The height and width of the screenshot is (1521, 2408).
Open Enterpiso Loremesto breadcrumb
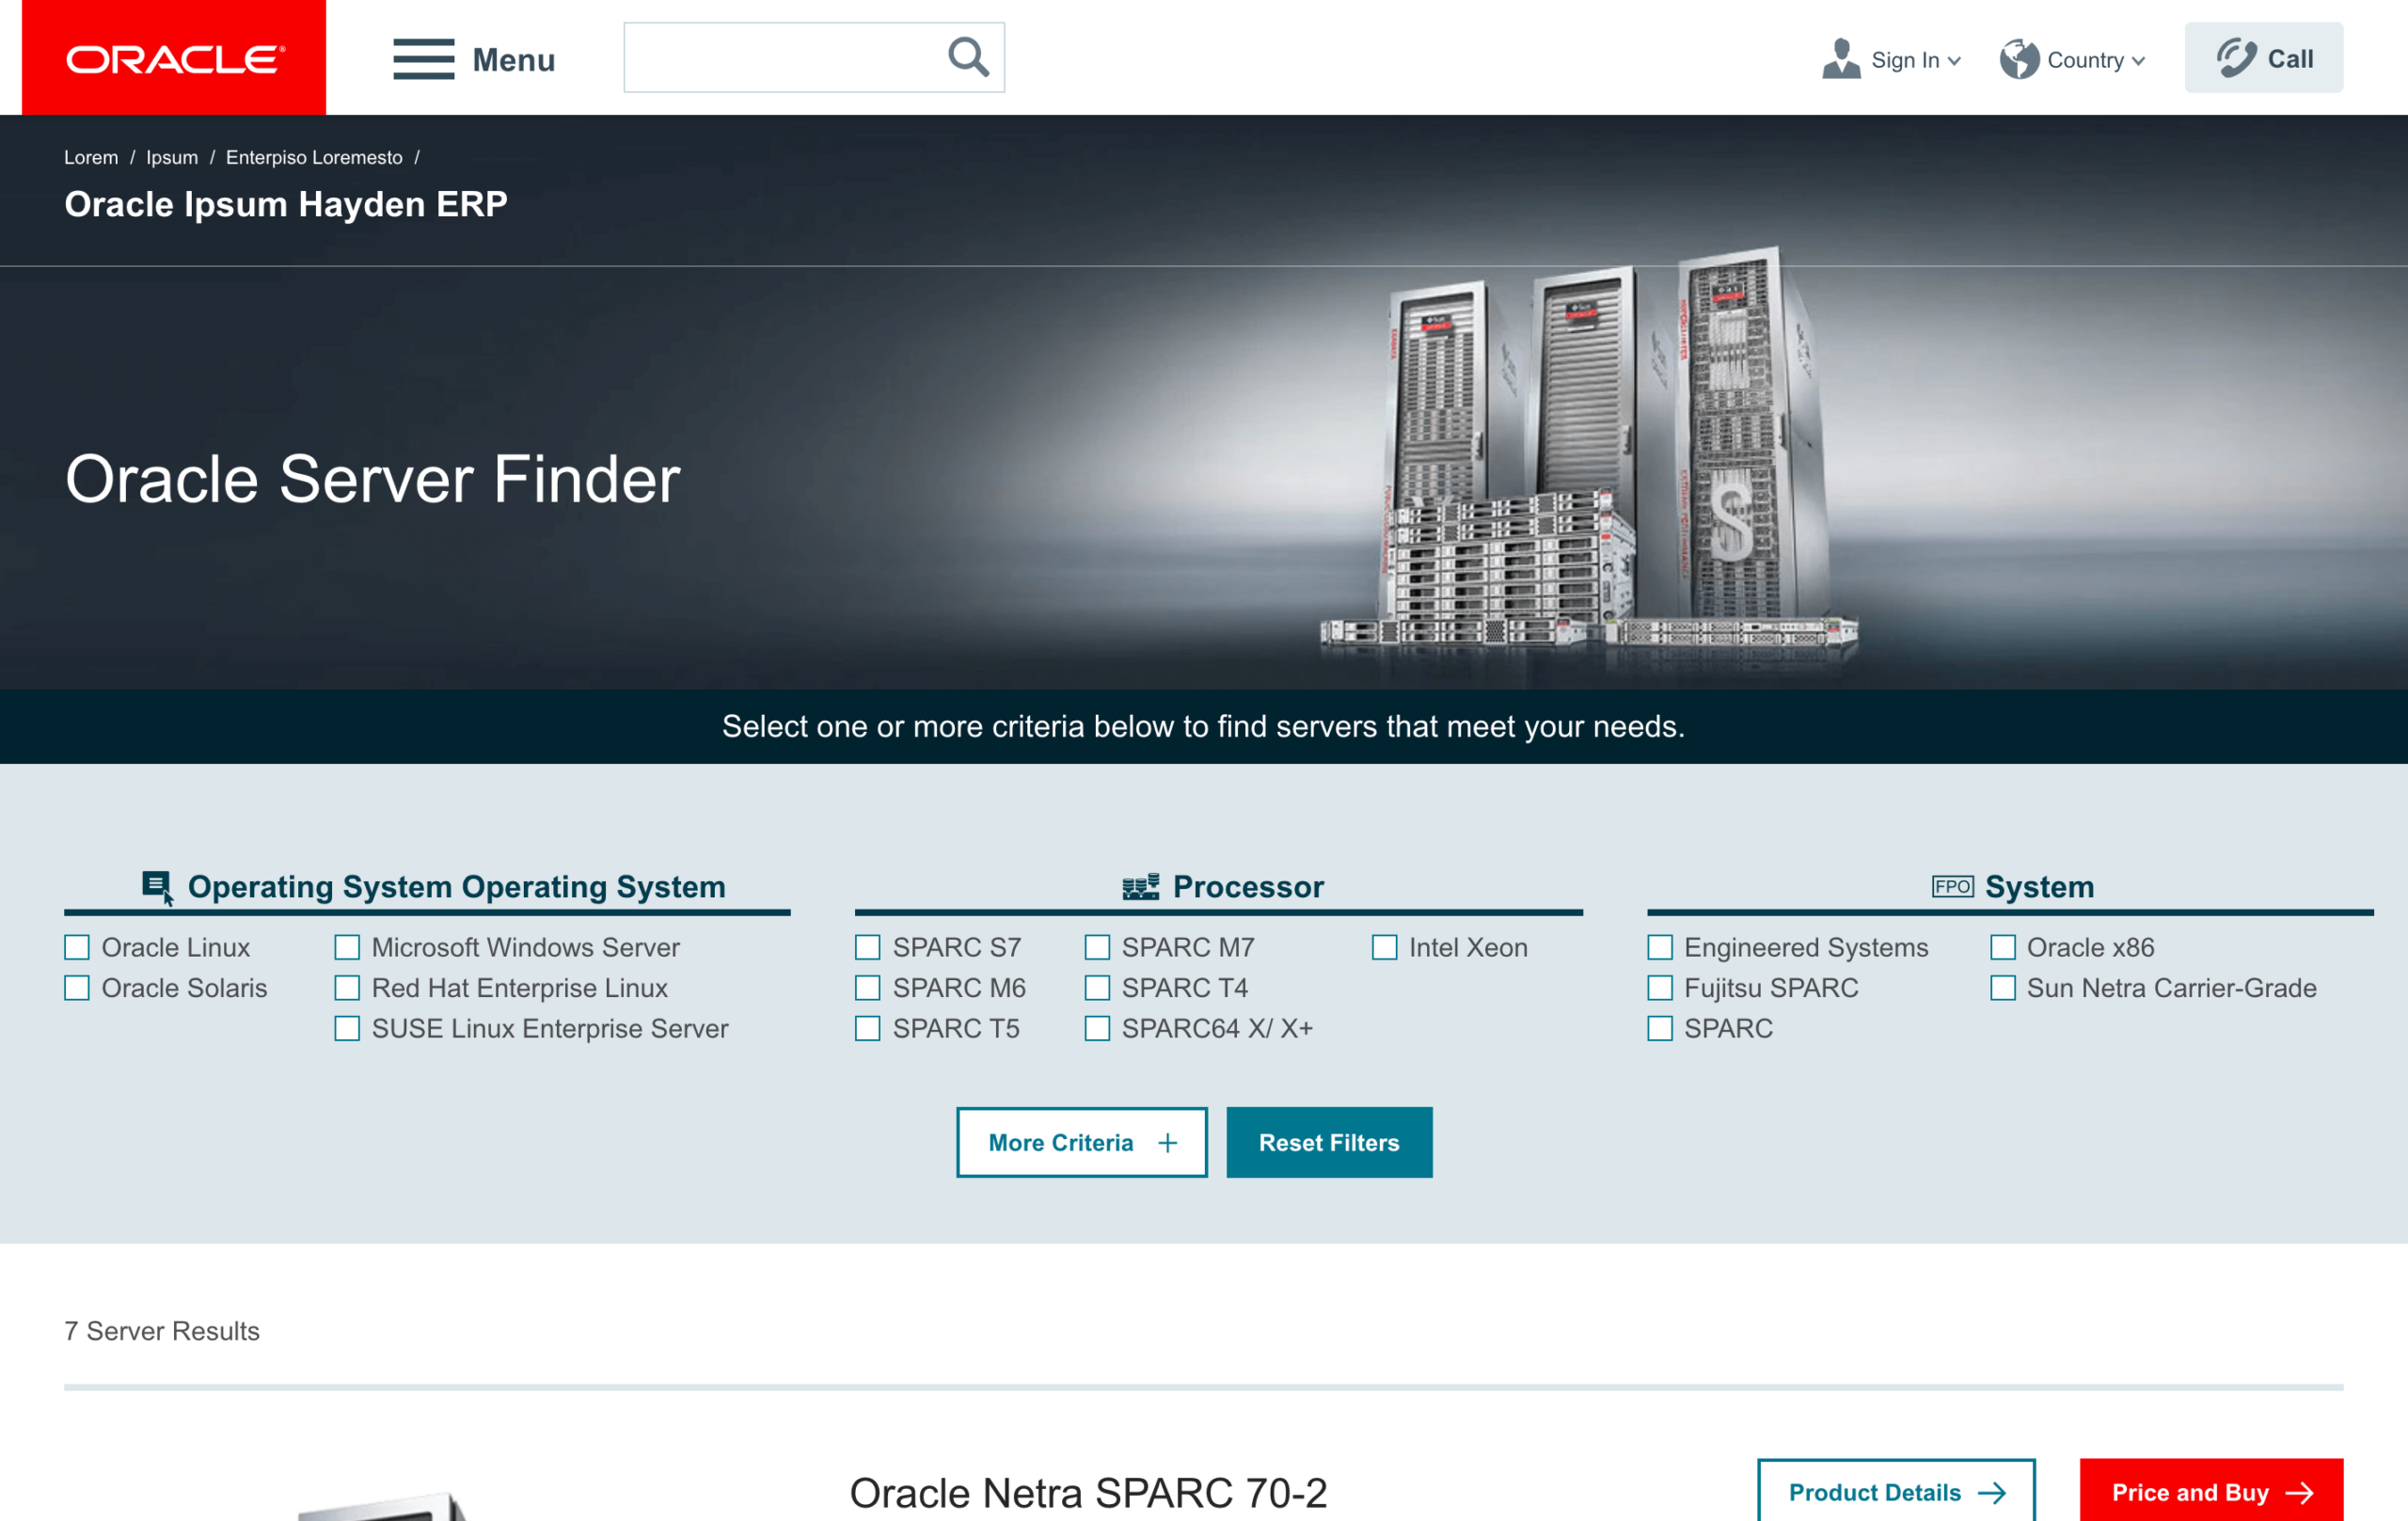(x=314, y=157)
